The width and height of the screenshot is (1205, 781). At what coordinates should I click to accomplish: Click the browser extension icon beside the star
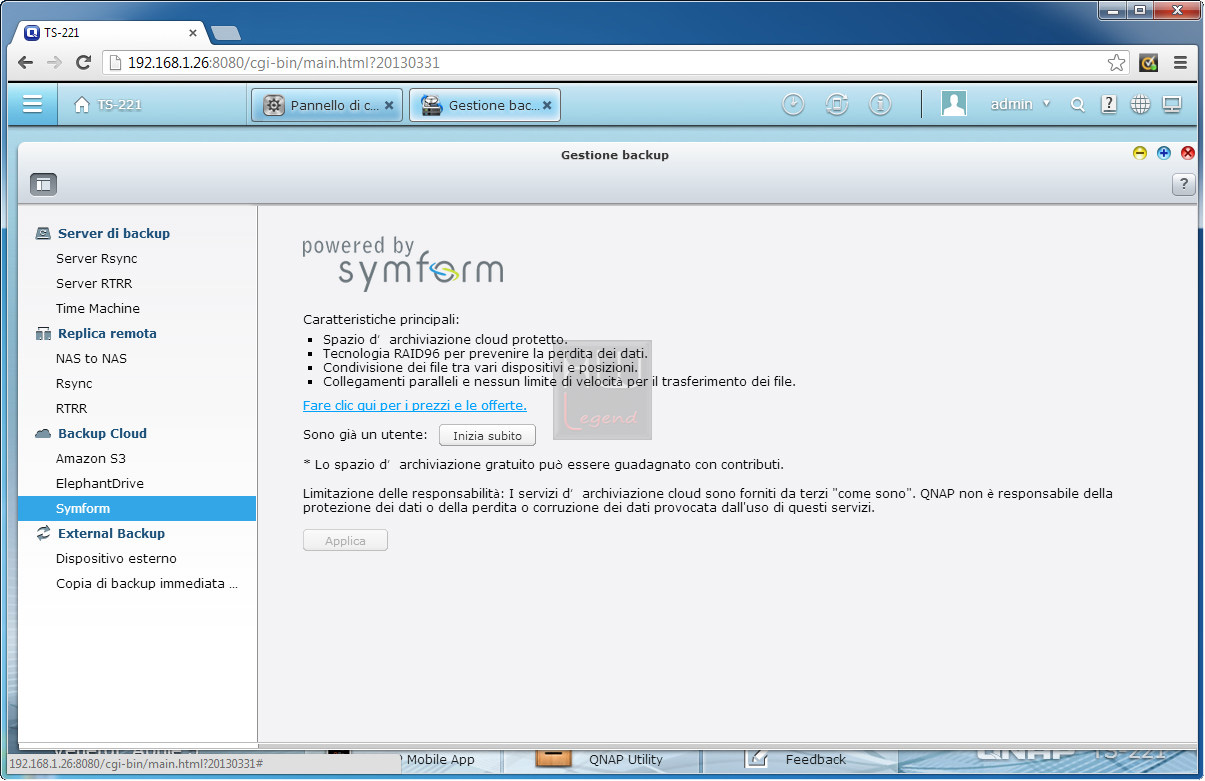click(x=1149, y=62)
